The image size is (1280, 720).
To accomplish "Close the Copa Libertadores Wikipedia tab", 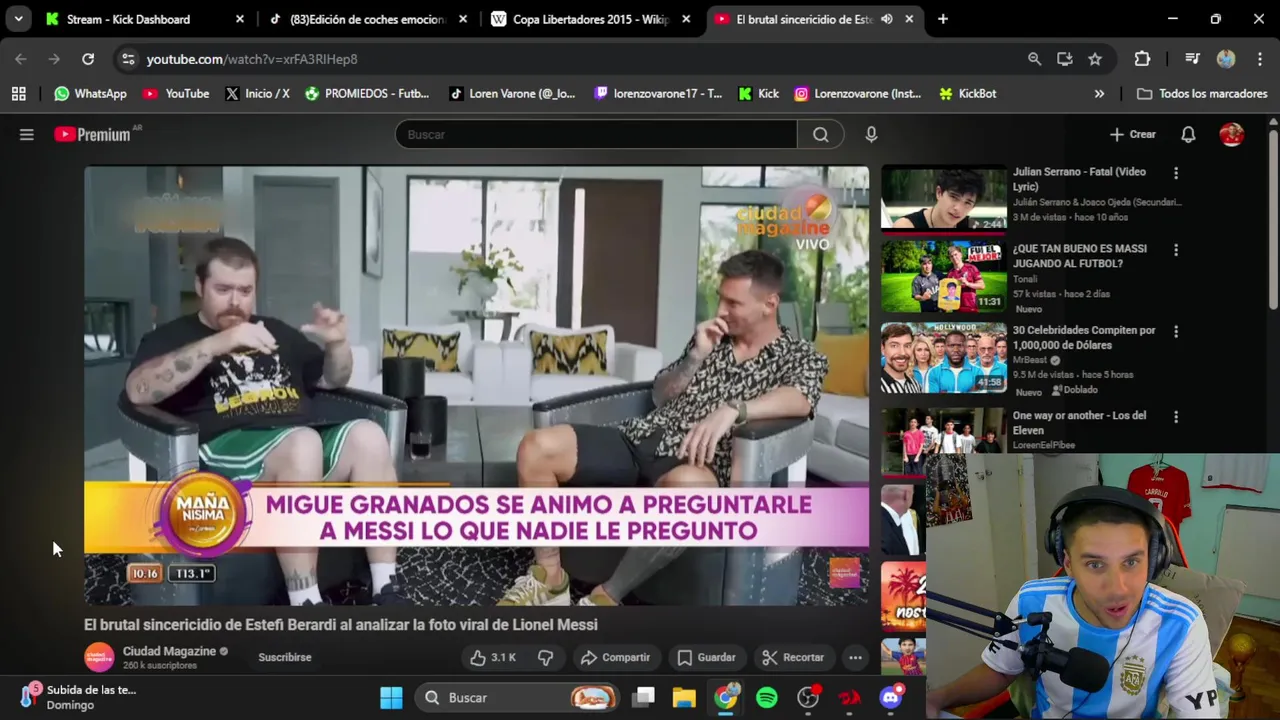I will click(686, 19).
